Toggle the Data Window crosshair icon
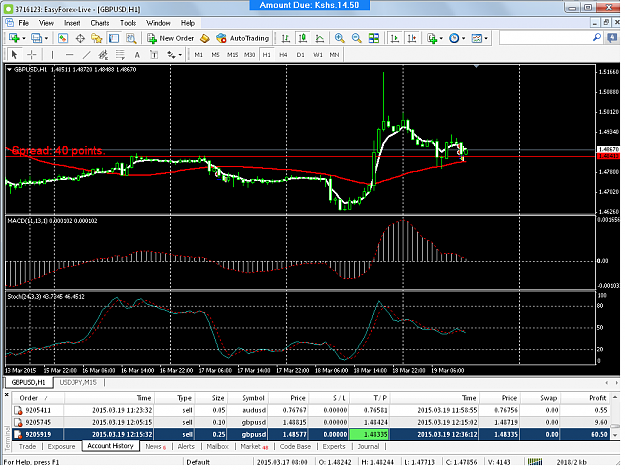 coord(80,38)
